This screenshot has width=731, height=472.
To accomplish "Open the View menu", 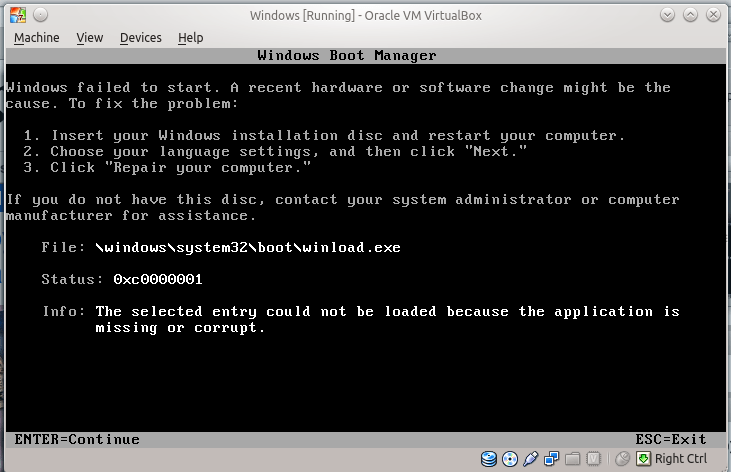I will [90, 38].
